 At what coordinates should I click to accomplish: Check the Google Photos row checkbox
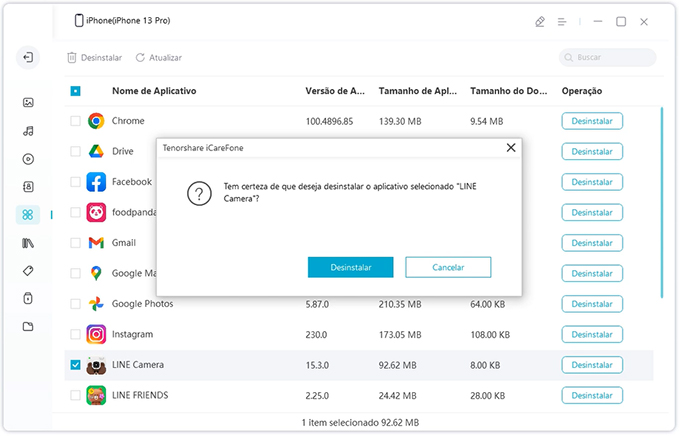pyautogui.click(x=75, y=304)
